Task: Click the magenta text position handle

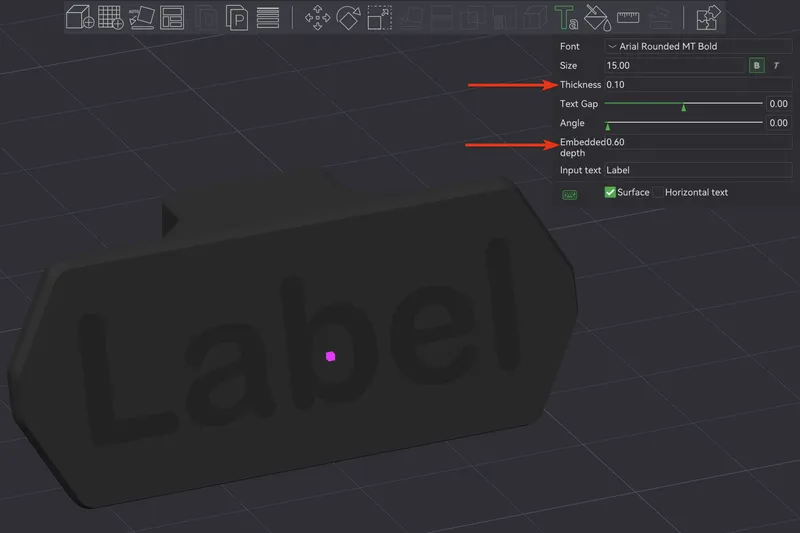Action: [x=331, y=356]
